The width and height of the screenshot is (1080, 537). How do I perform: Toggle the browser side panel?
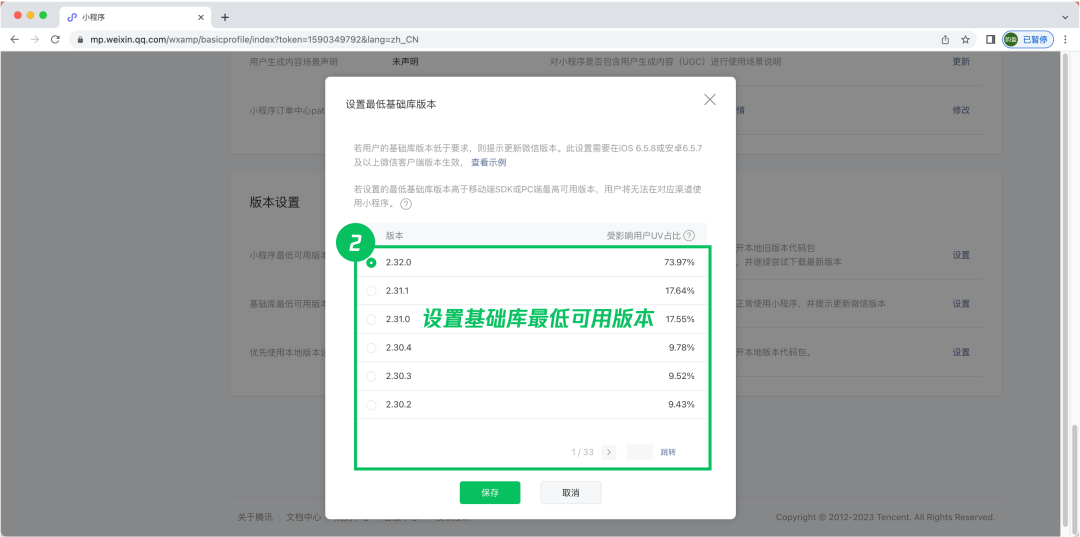click(990, 40)
